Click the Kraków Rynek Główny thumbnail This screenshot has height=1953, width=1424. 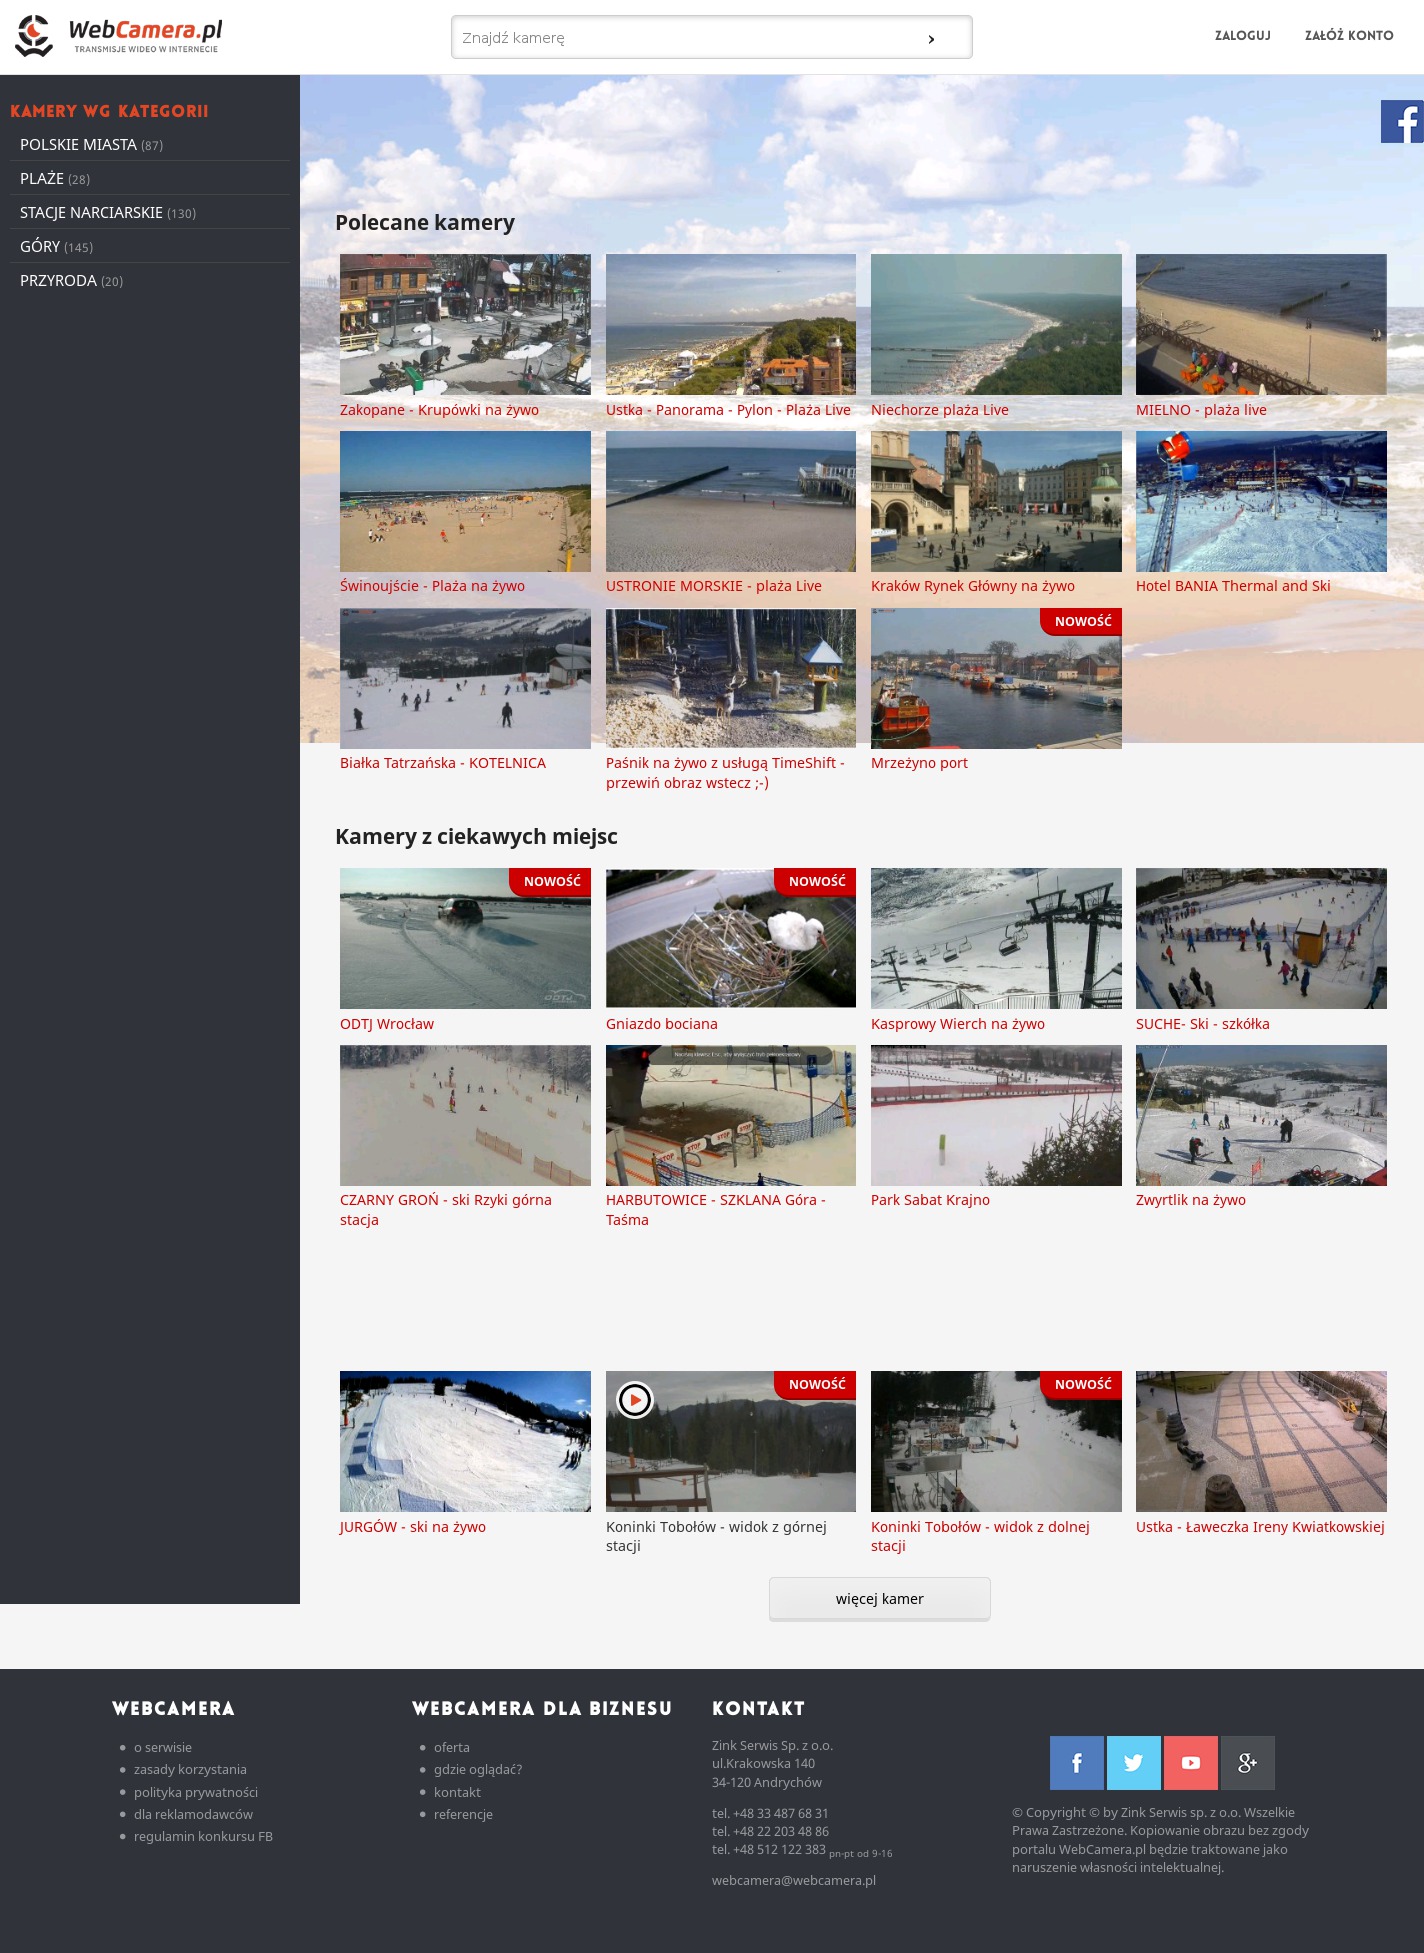click(x=996, y=501)
